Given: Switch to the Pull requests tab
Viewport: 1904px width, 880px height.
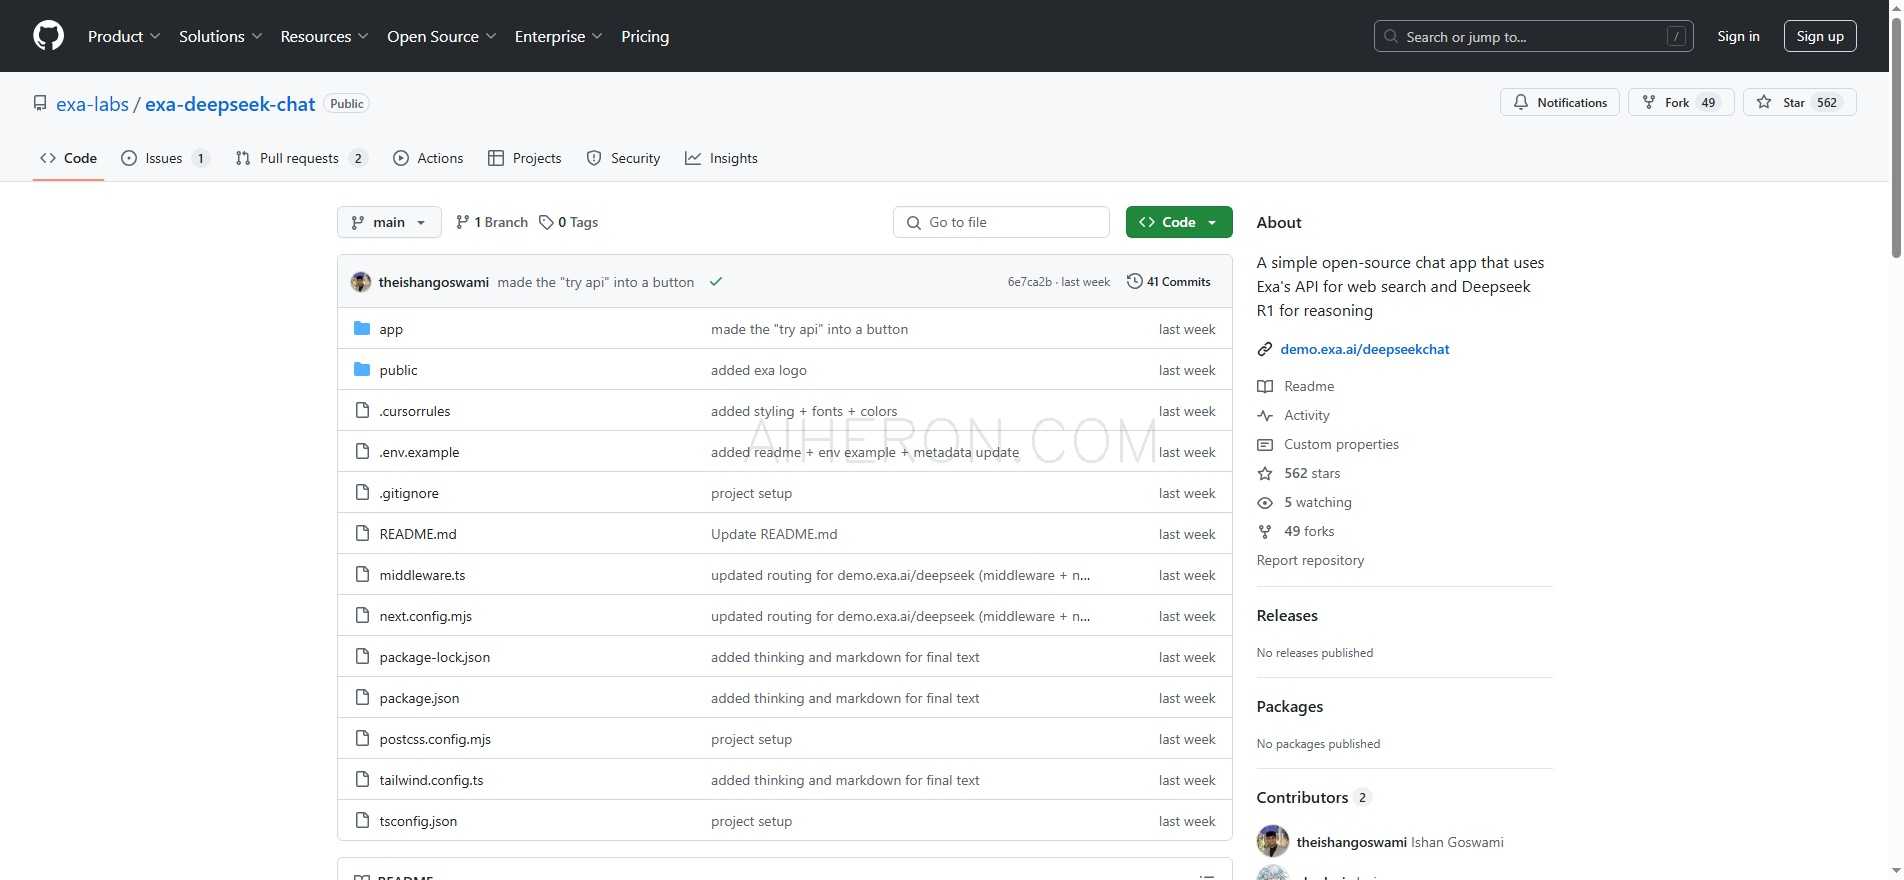Looking at the screenshot, I should 301,158.
